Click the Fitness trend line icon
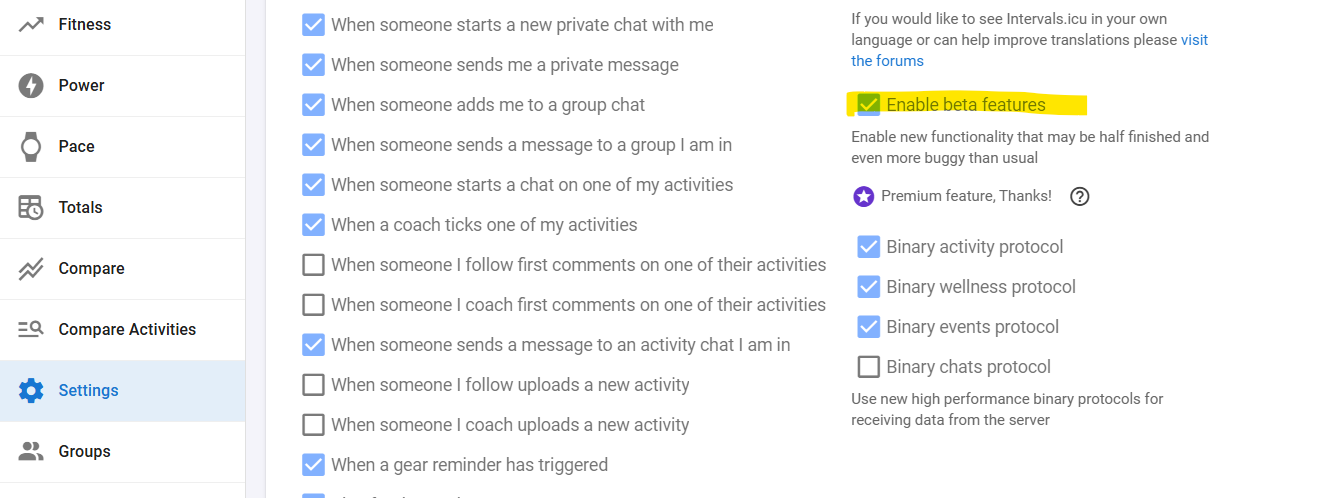This screenshot has height=498, width=1336. point(31,24)
